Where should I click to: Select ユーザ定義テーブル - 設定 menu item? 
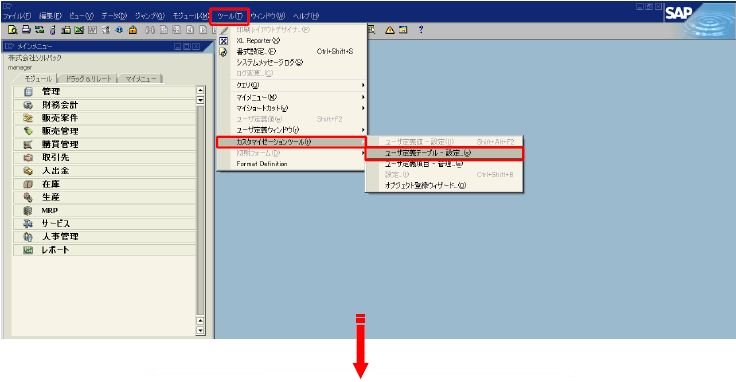(x=444, y=153)
